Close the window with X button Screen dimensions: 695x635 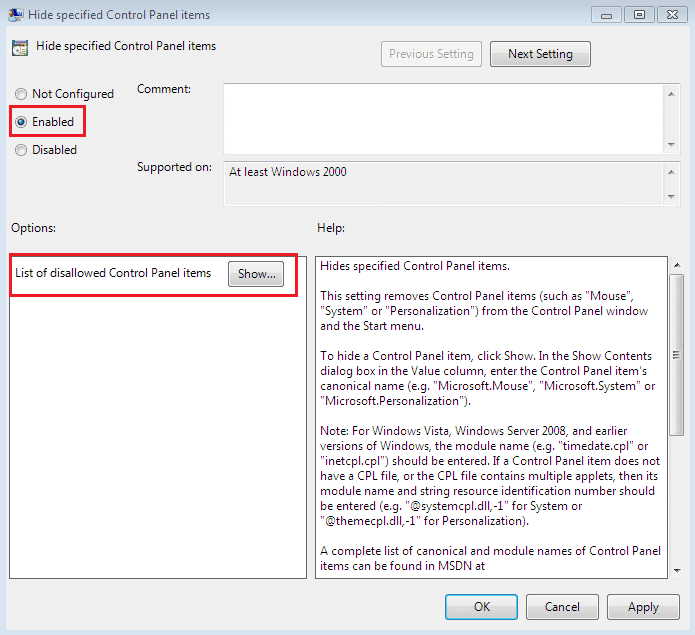pos(672,15)
